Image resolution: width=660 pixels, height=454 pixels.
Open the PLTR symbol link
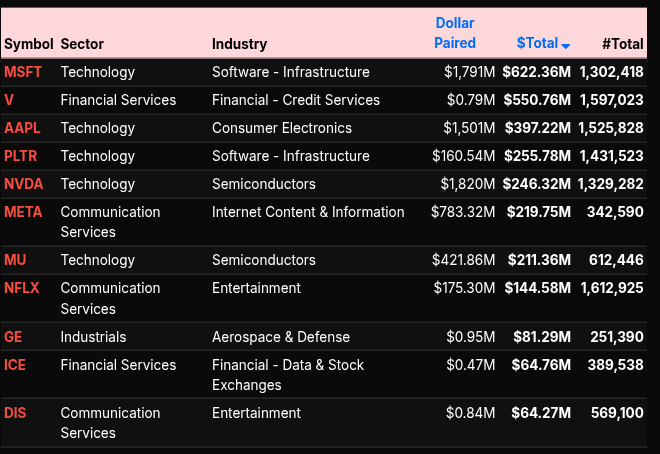pos(21,156)
